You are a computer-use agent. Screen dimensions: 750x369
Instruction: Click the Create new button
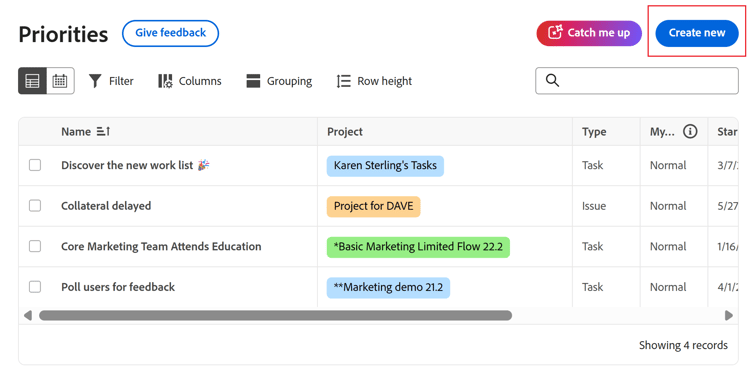tap(697, 33)
